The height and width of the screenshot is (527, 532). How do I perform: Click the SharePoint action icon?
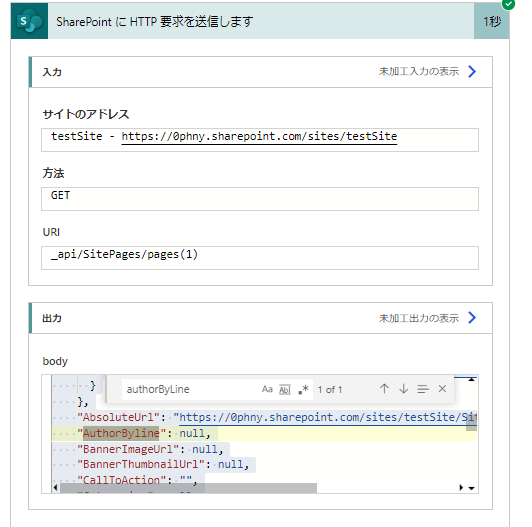tap(30, 21)
